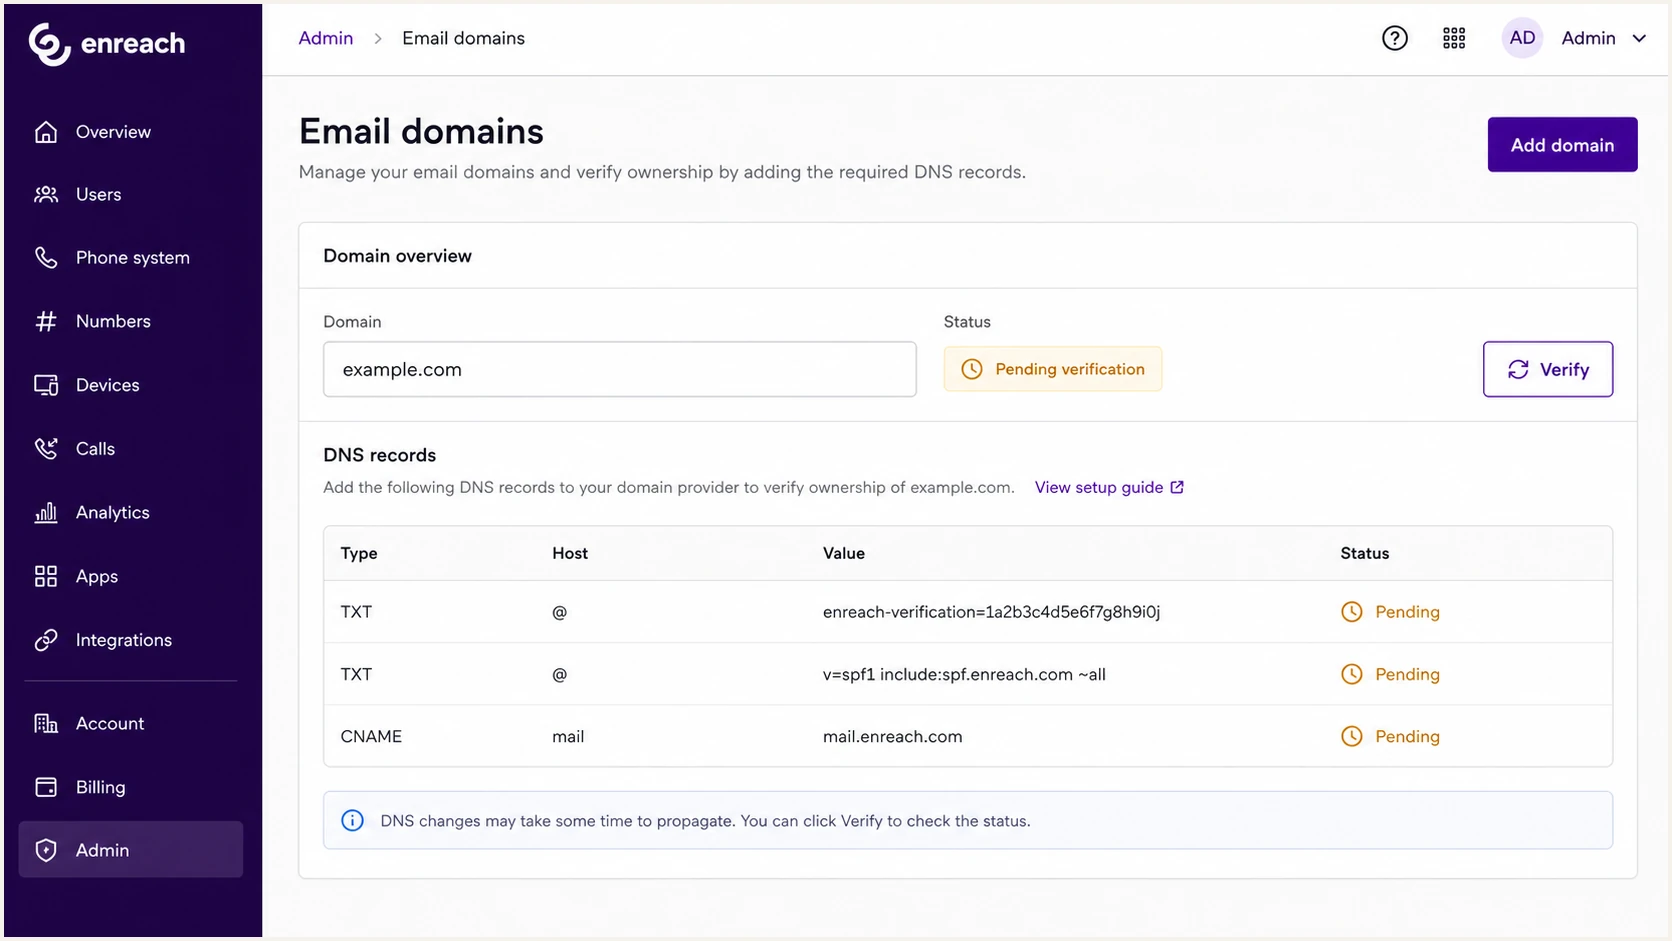Screen dimensions: 1672x941
Task: Click the Devices monitor icon
Action: pyautogui.click(x=46, y=385)
